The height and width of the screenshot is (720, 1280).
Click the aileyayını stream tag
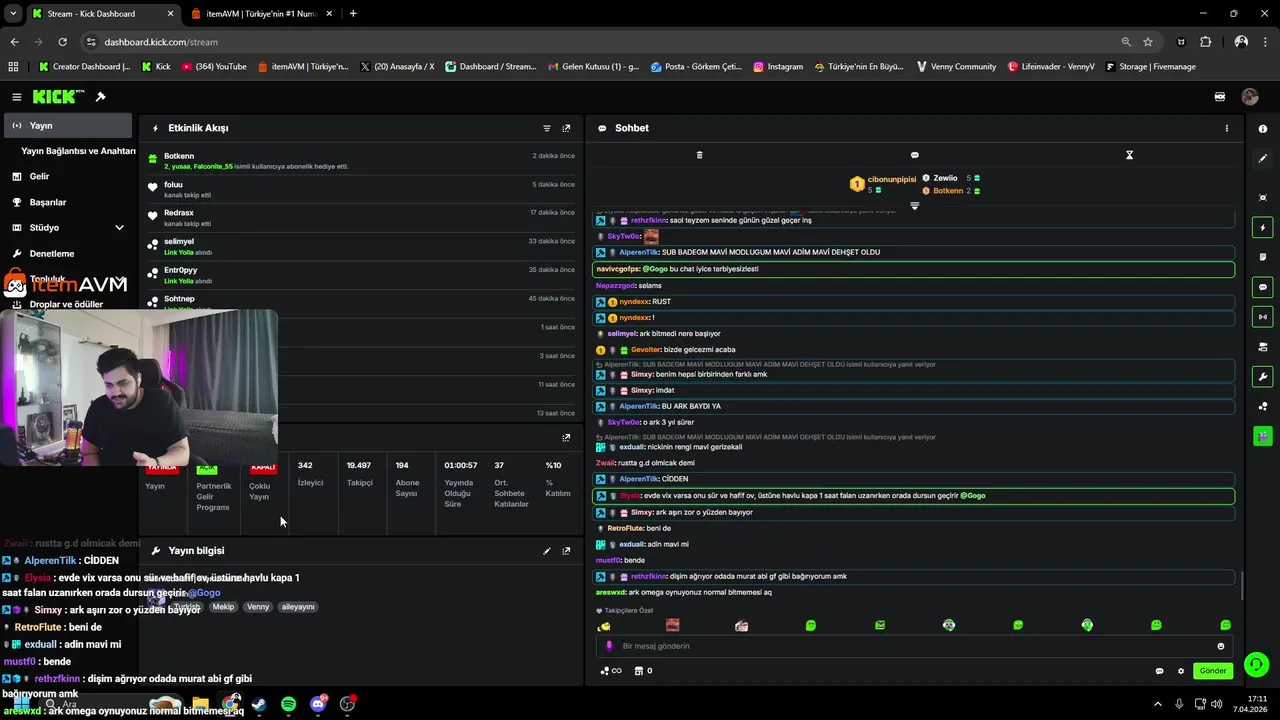point(298,607)
